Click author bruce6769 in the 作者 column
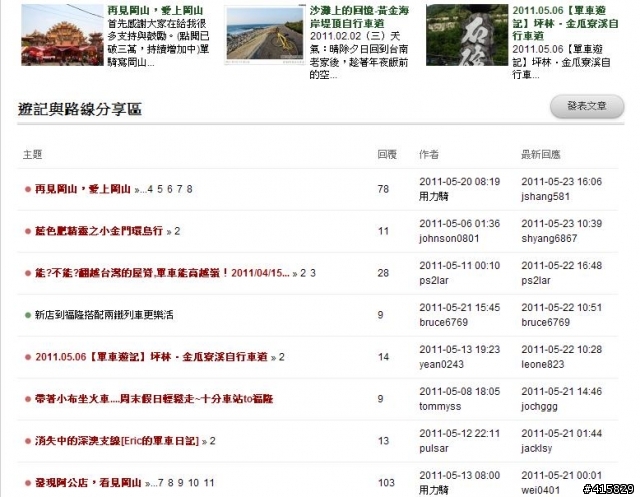 coord(443,323)
